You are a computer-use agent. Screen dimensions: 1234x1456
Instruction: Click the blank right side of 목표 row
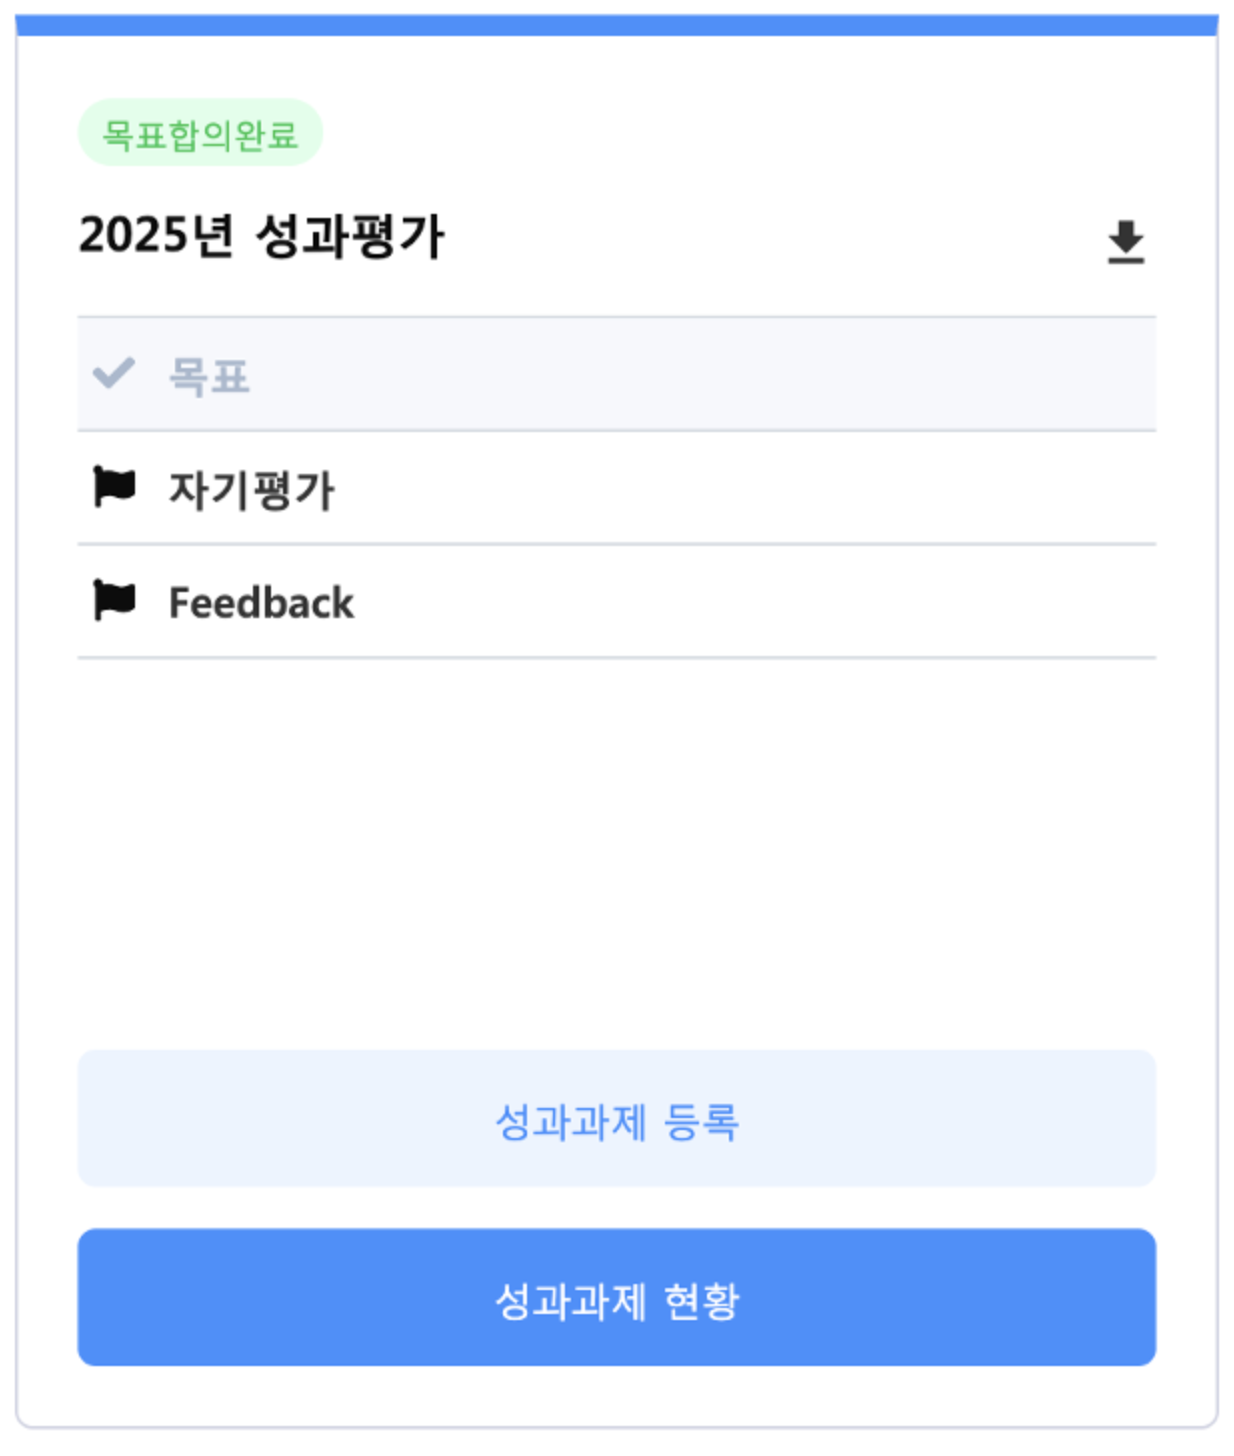tap(800, 375)
